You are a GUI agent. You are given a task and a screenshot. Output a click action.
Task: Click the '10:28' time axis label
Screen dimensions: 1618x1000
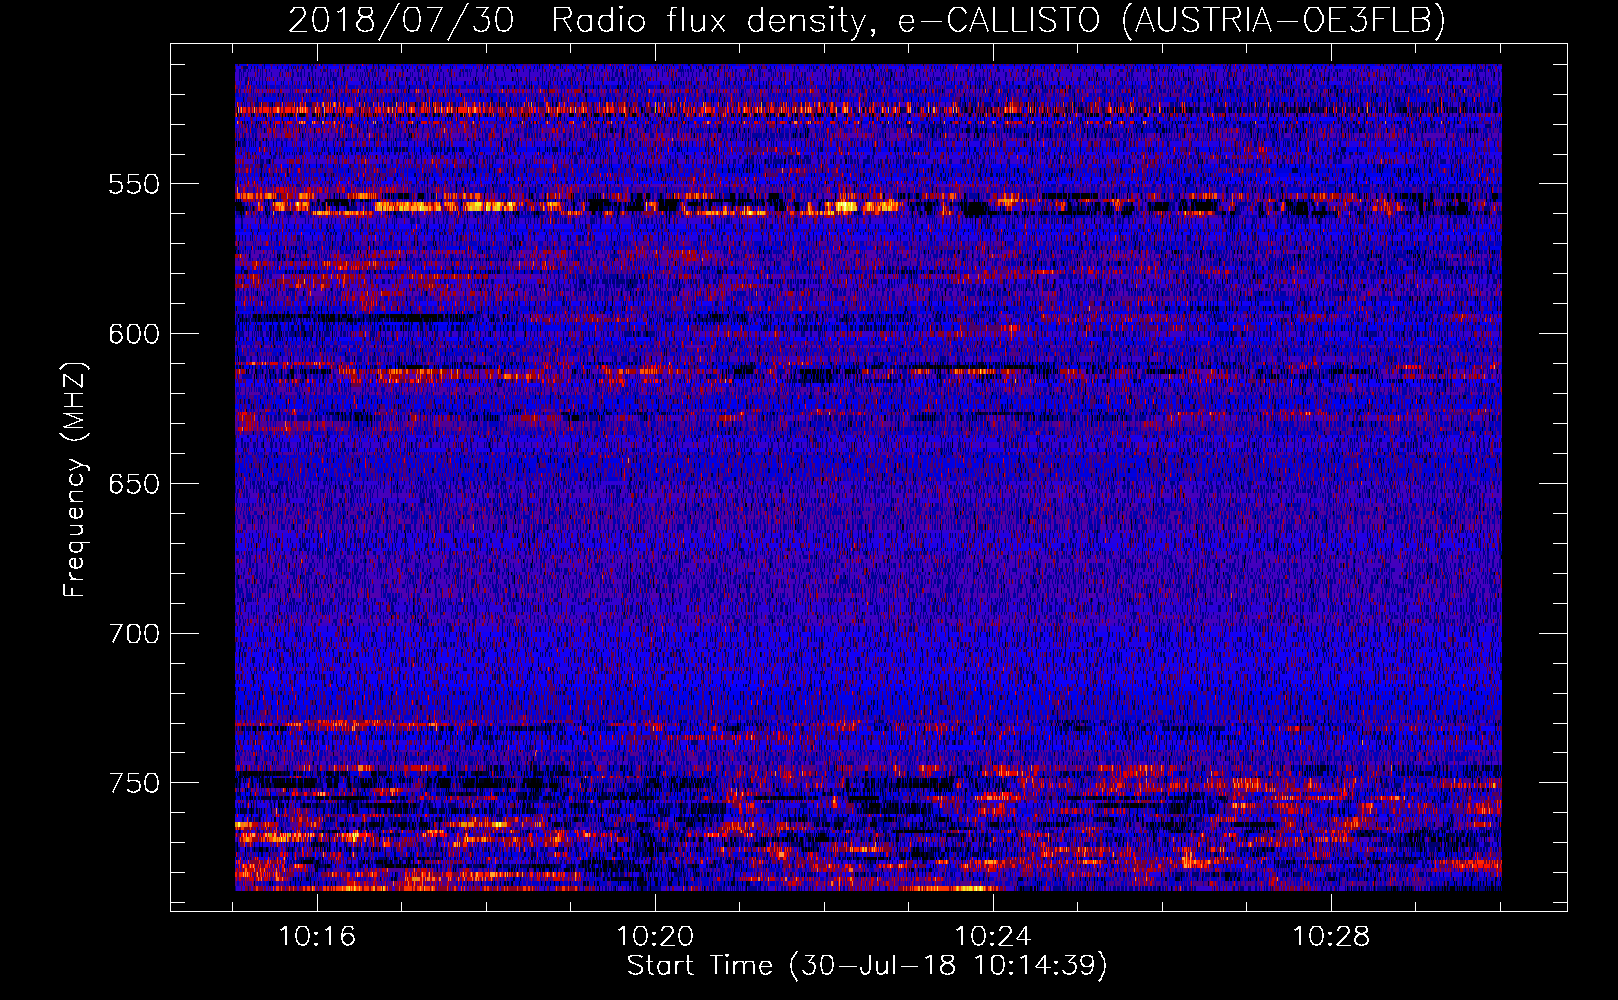tap(1331, 937)
